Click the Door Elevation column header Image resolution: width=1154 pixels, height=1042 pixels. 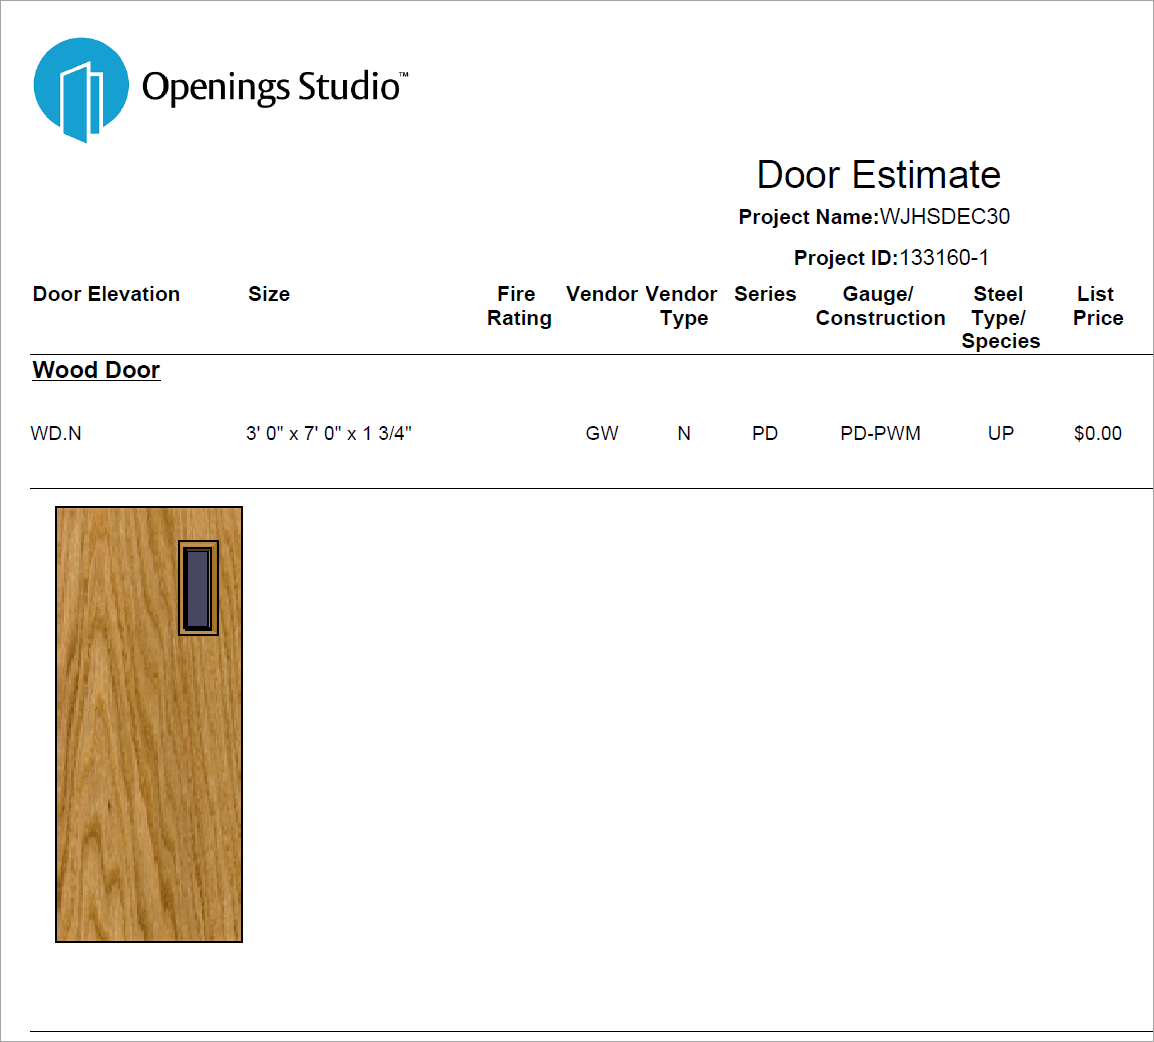coord(106,294)
